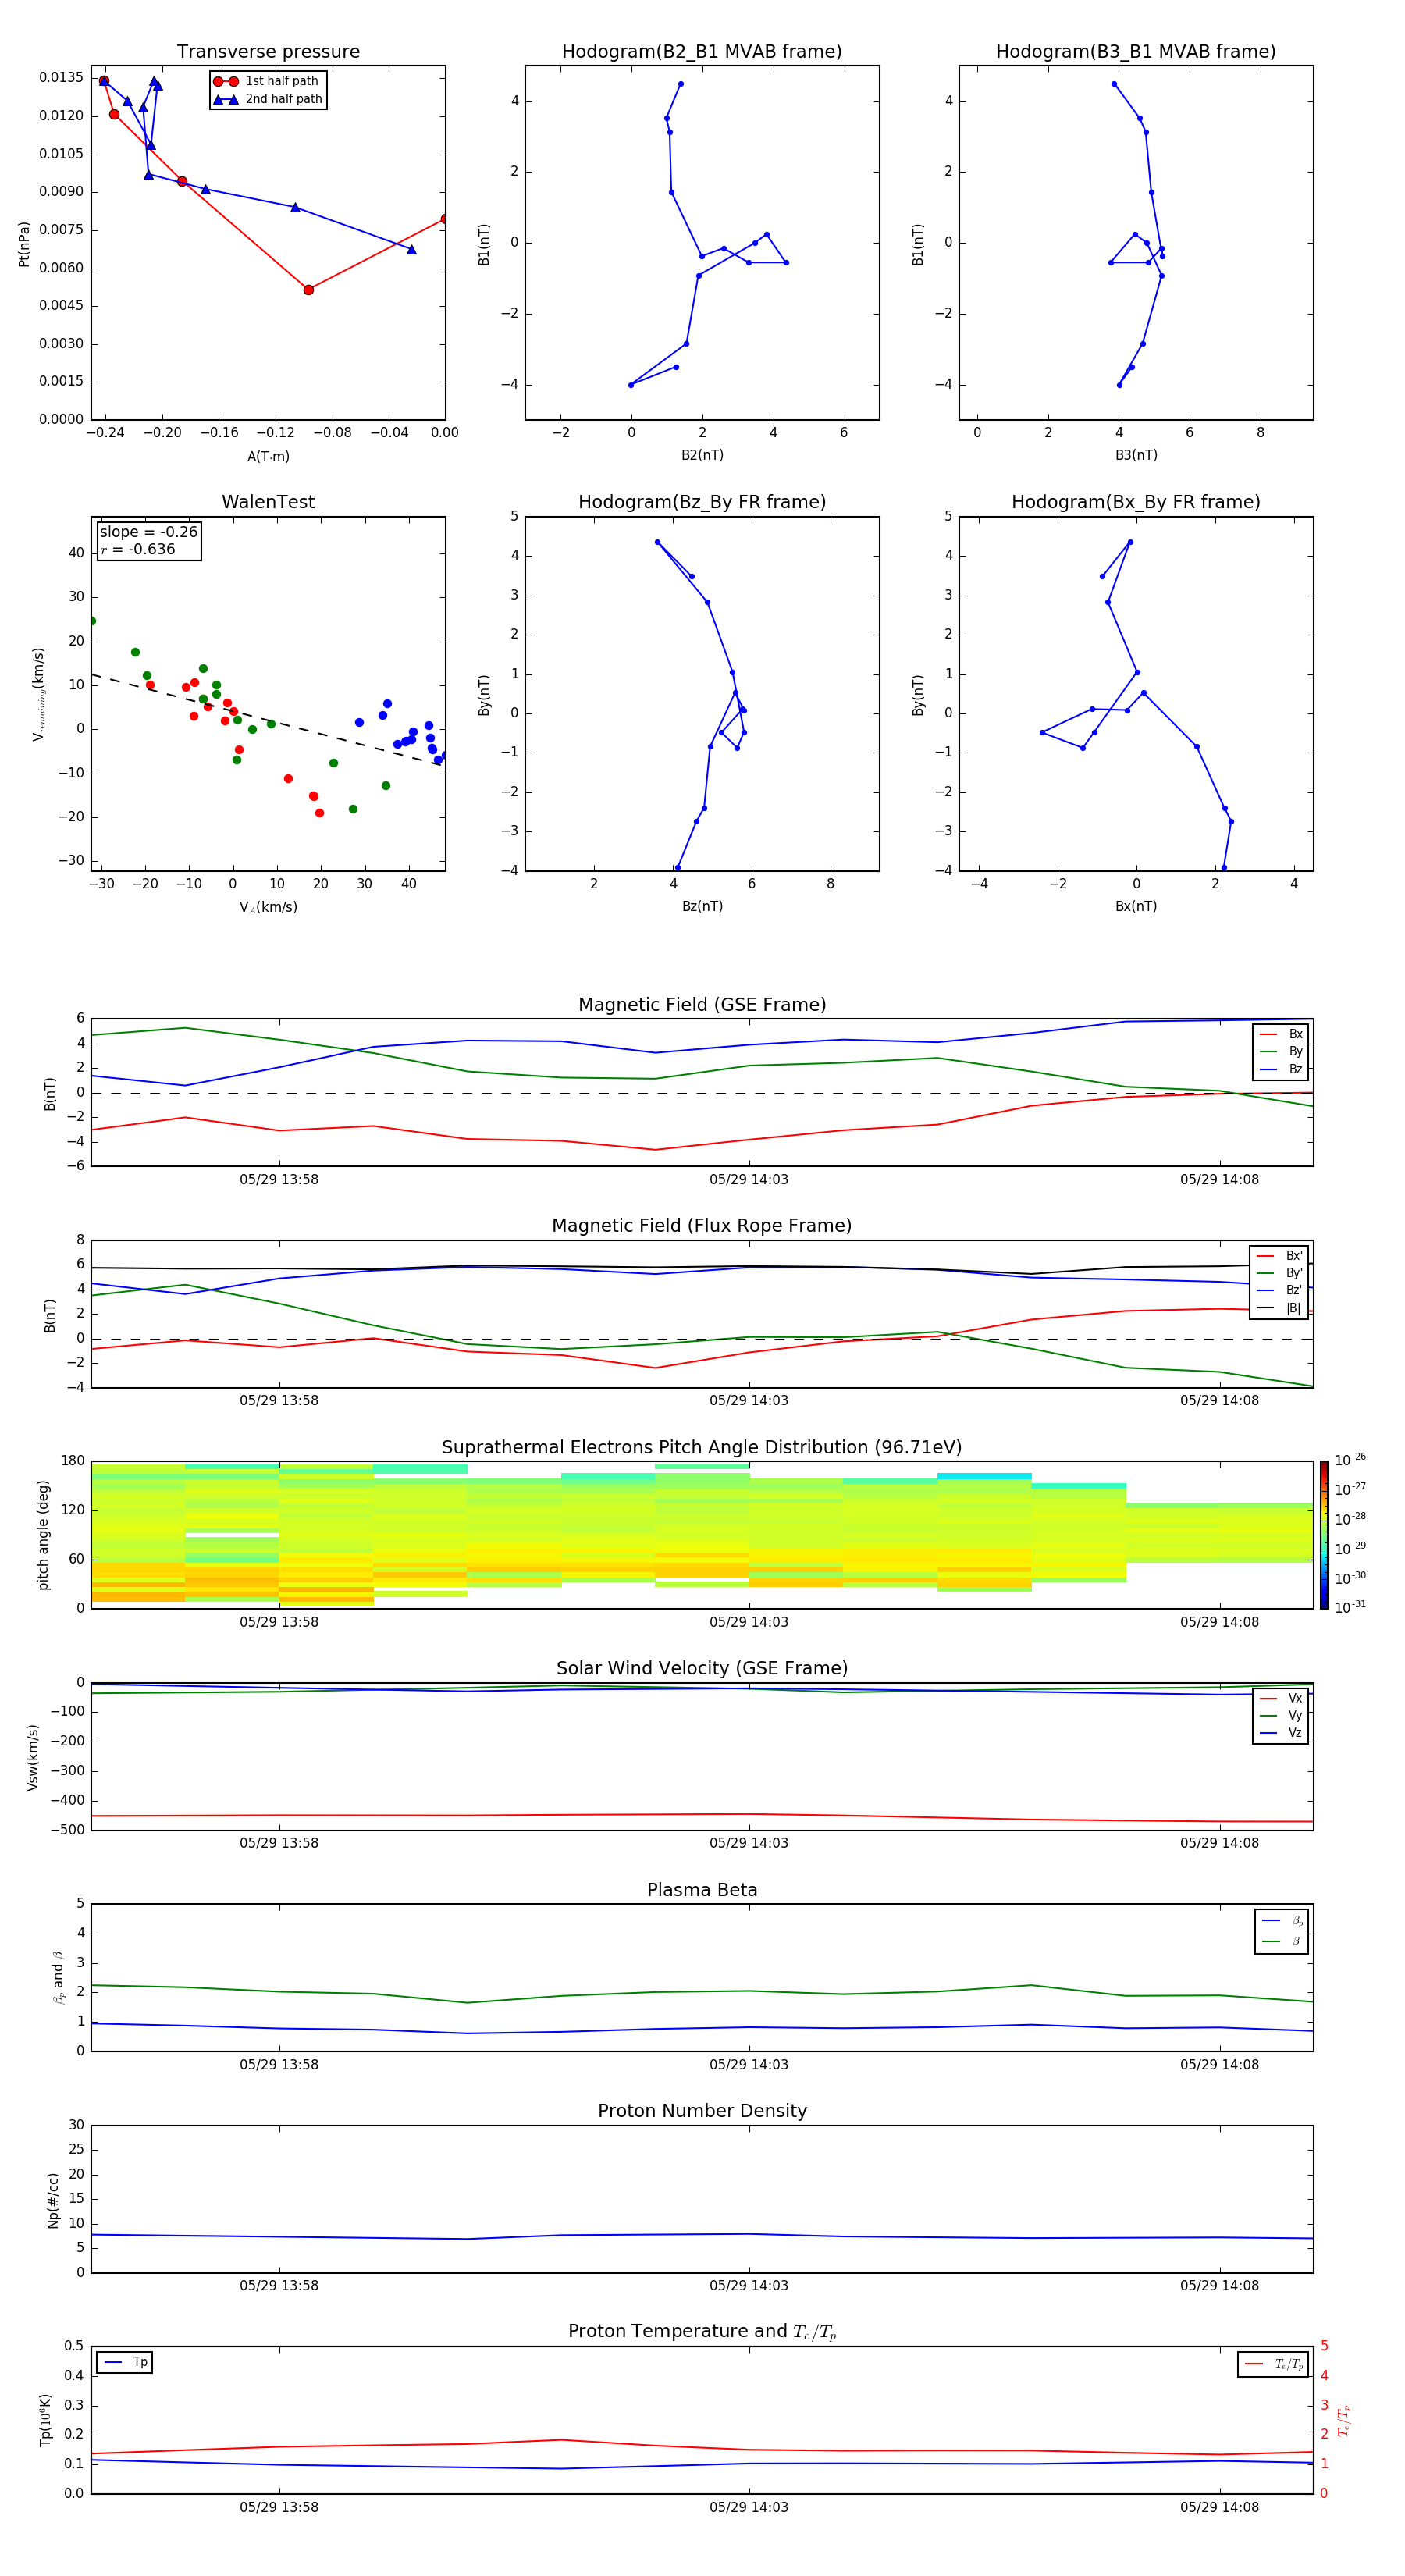This screenshot has height=2576, width=1405.
Task: Click the 'Hodogram(Bx_By FR frame)' title
Action: tap(1136, 502)
